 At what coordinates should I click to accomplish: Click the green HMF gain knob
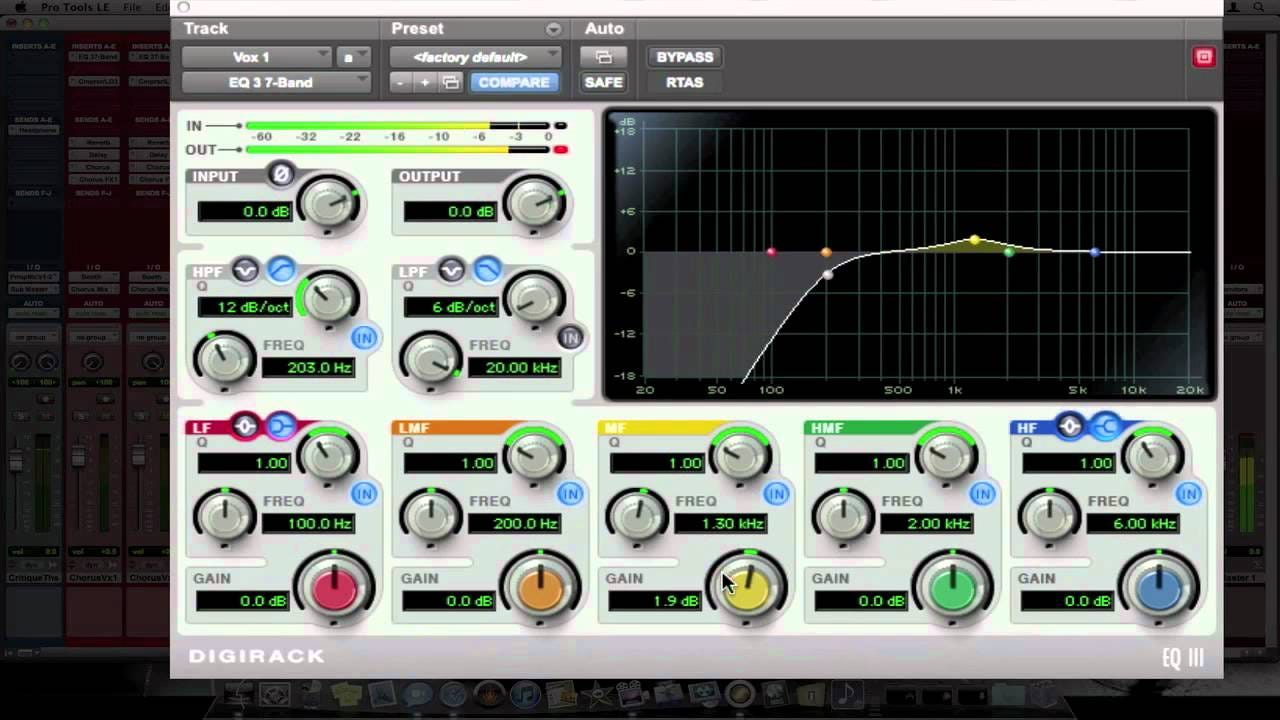point(952,589)
